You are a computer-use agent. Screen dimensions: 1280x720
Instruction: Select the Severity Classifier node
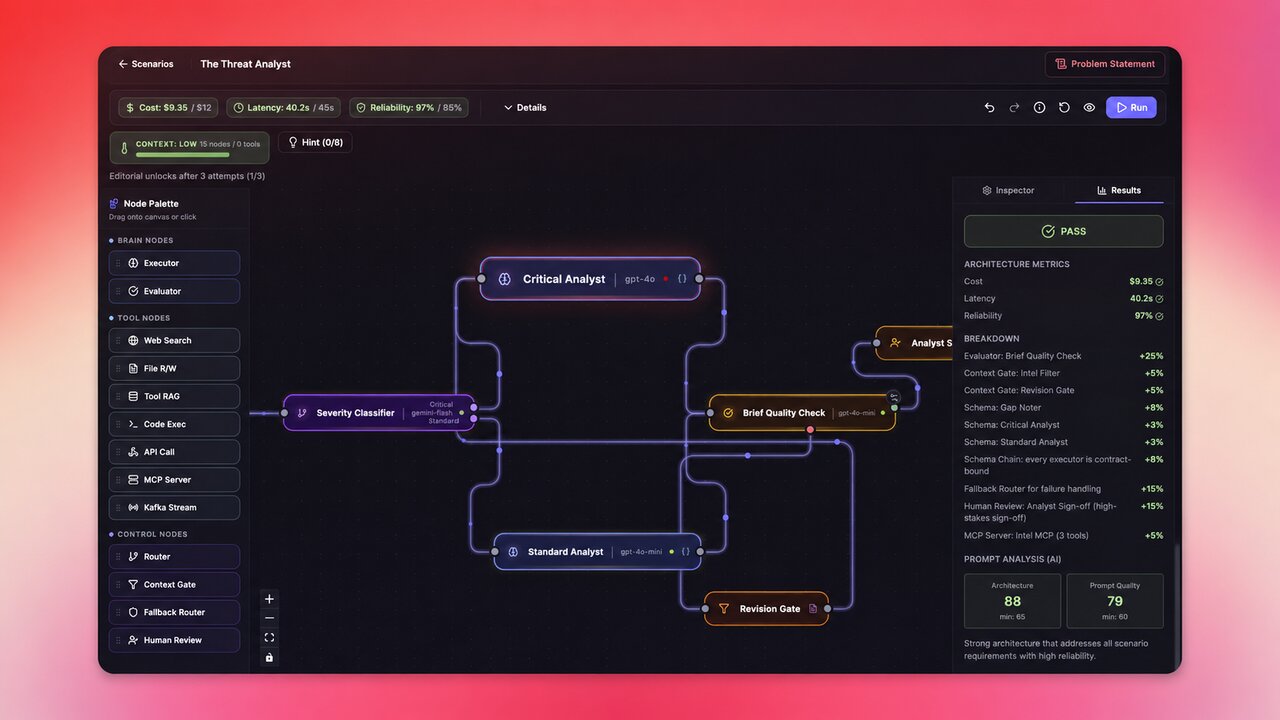pyautogui.click(x=379, y=412)
